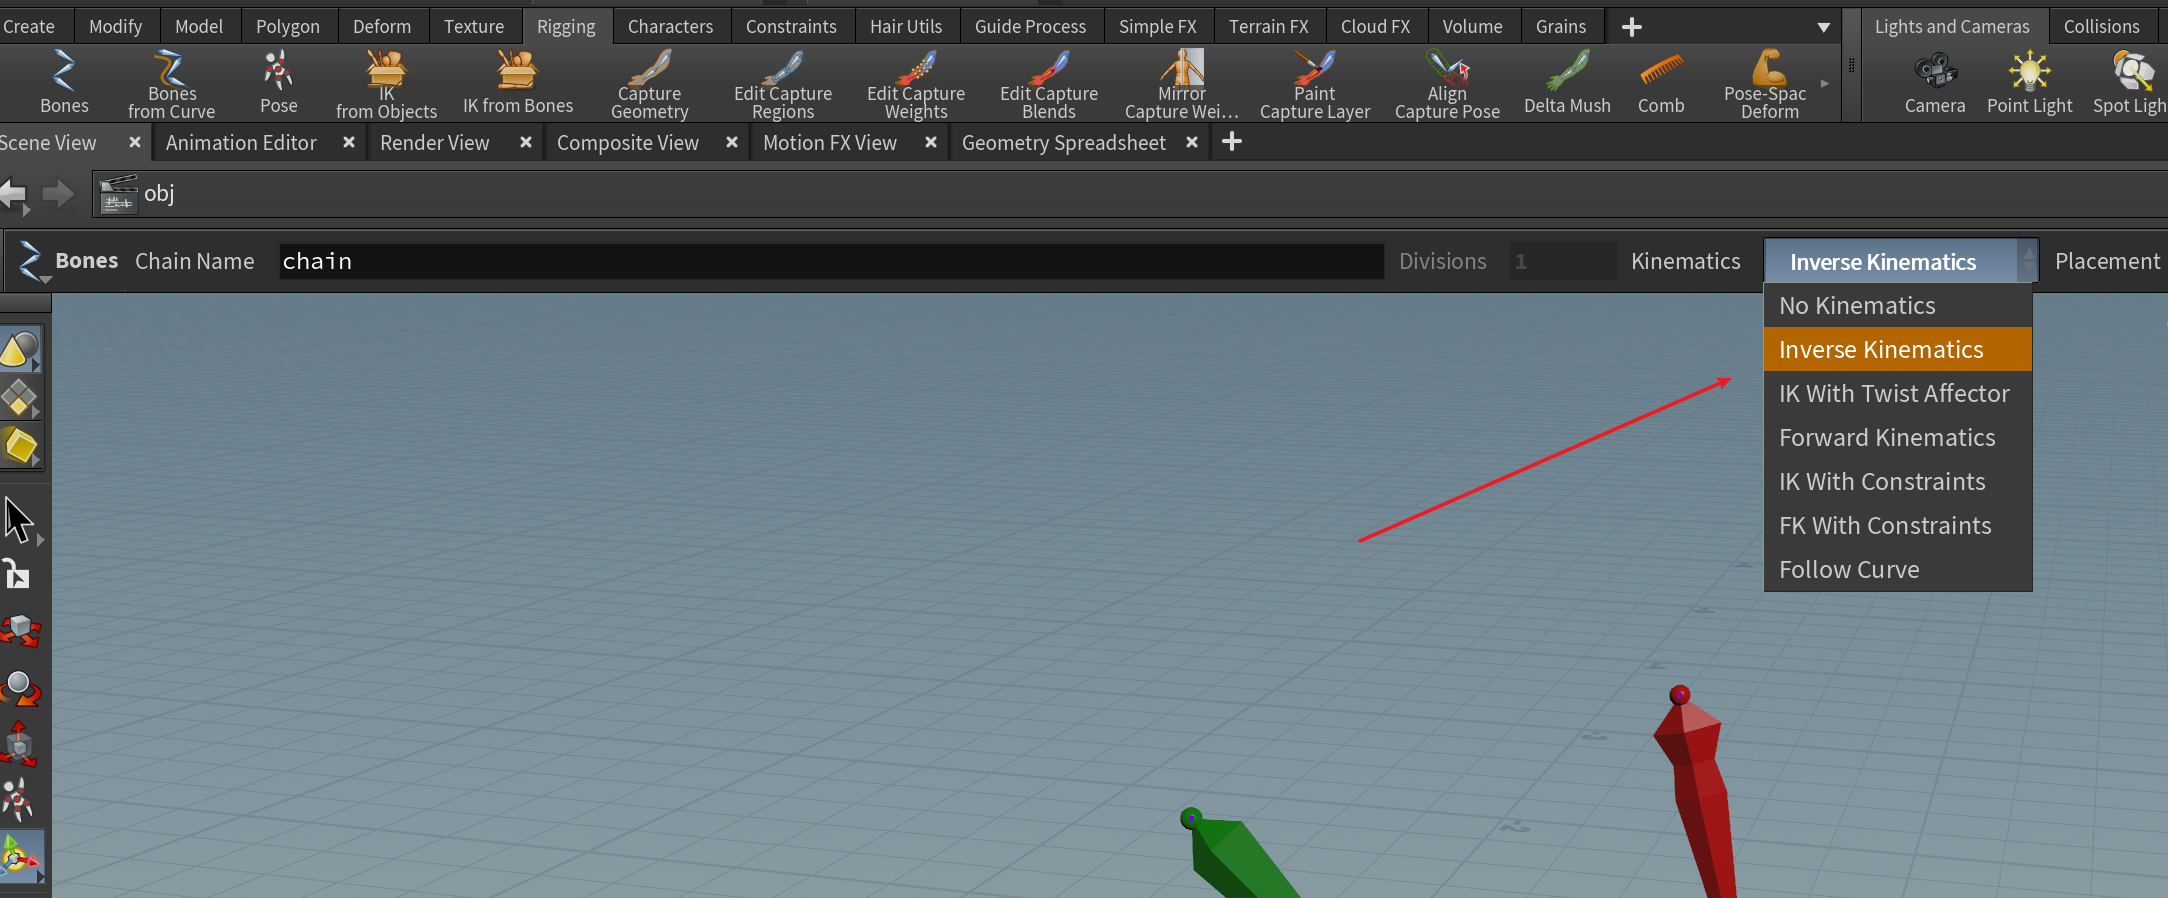The width and height of the screenshot is (2168, 898).
Task: Choose IK With Twist Affector
Action: (1898, 394)
